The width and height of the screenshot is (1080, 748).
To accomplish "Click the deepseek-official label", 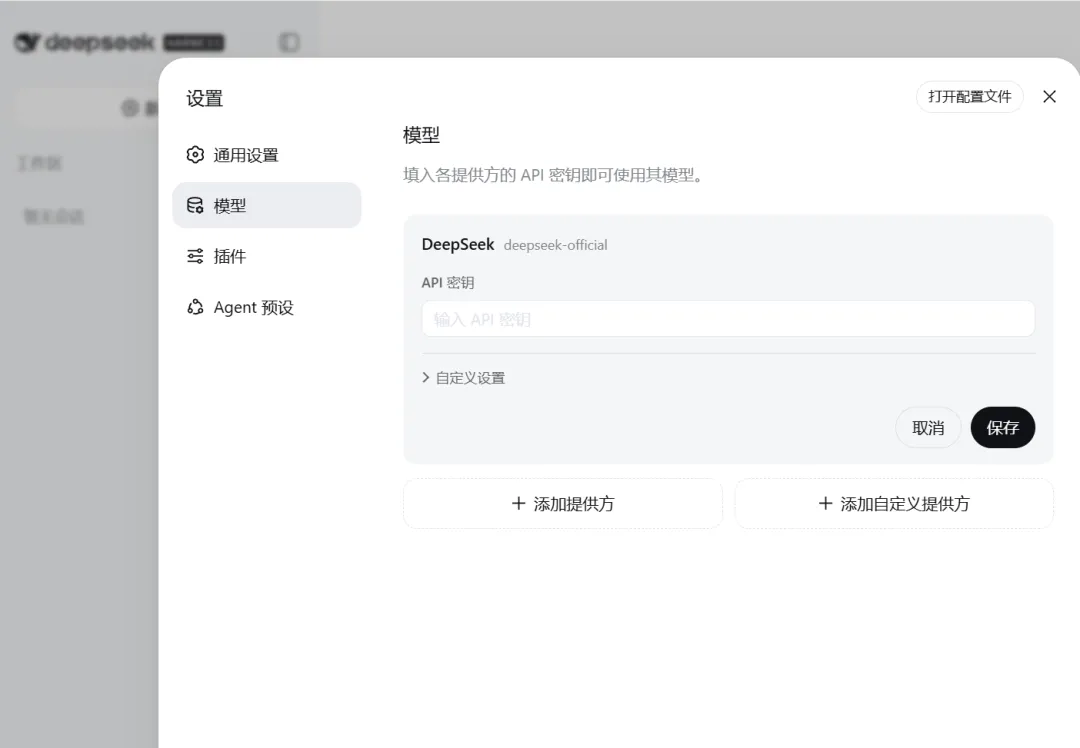I will [555, 245].
